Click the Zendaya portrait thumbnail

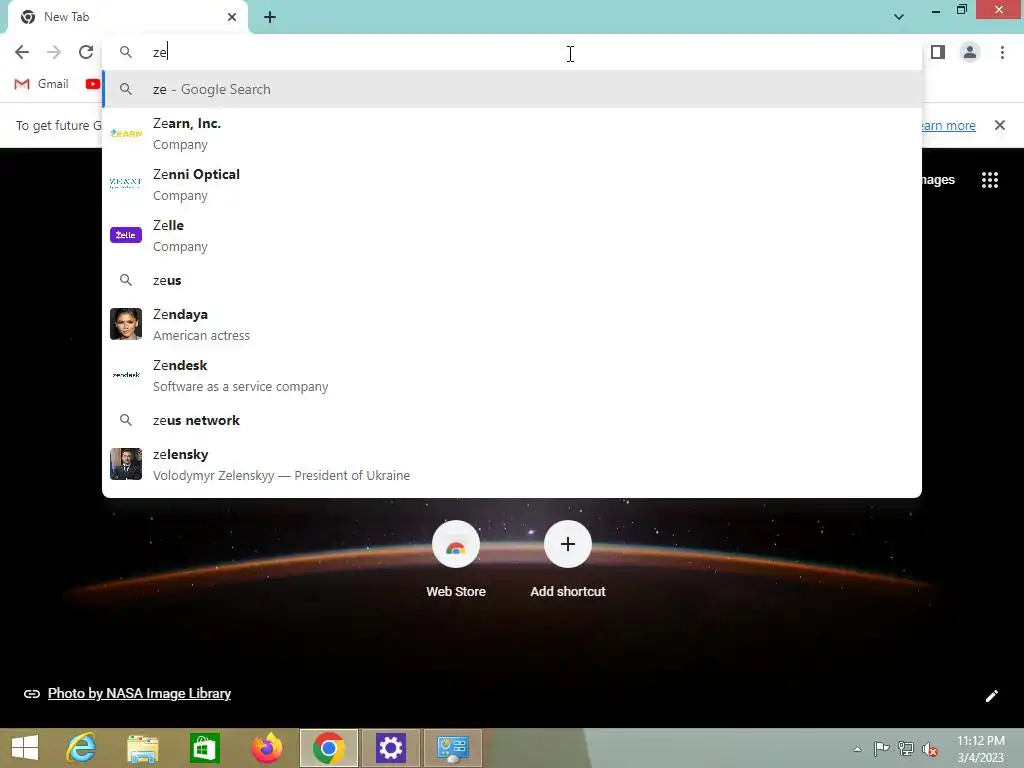click(x=126, y=324)
